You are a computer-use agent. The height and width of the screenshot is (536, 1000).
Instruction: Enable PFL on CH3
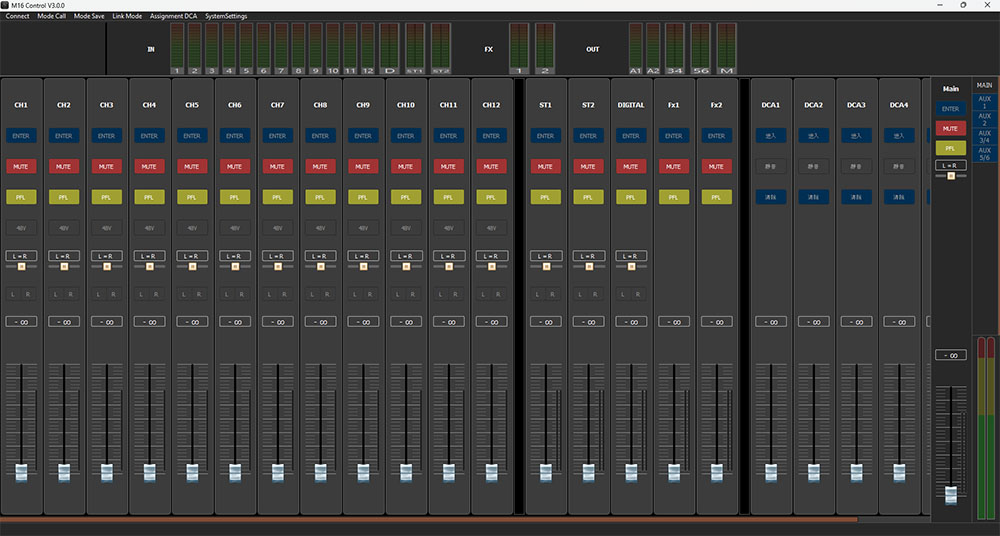pos(107,197)
